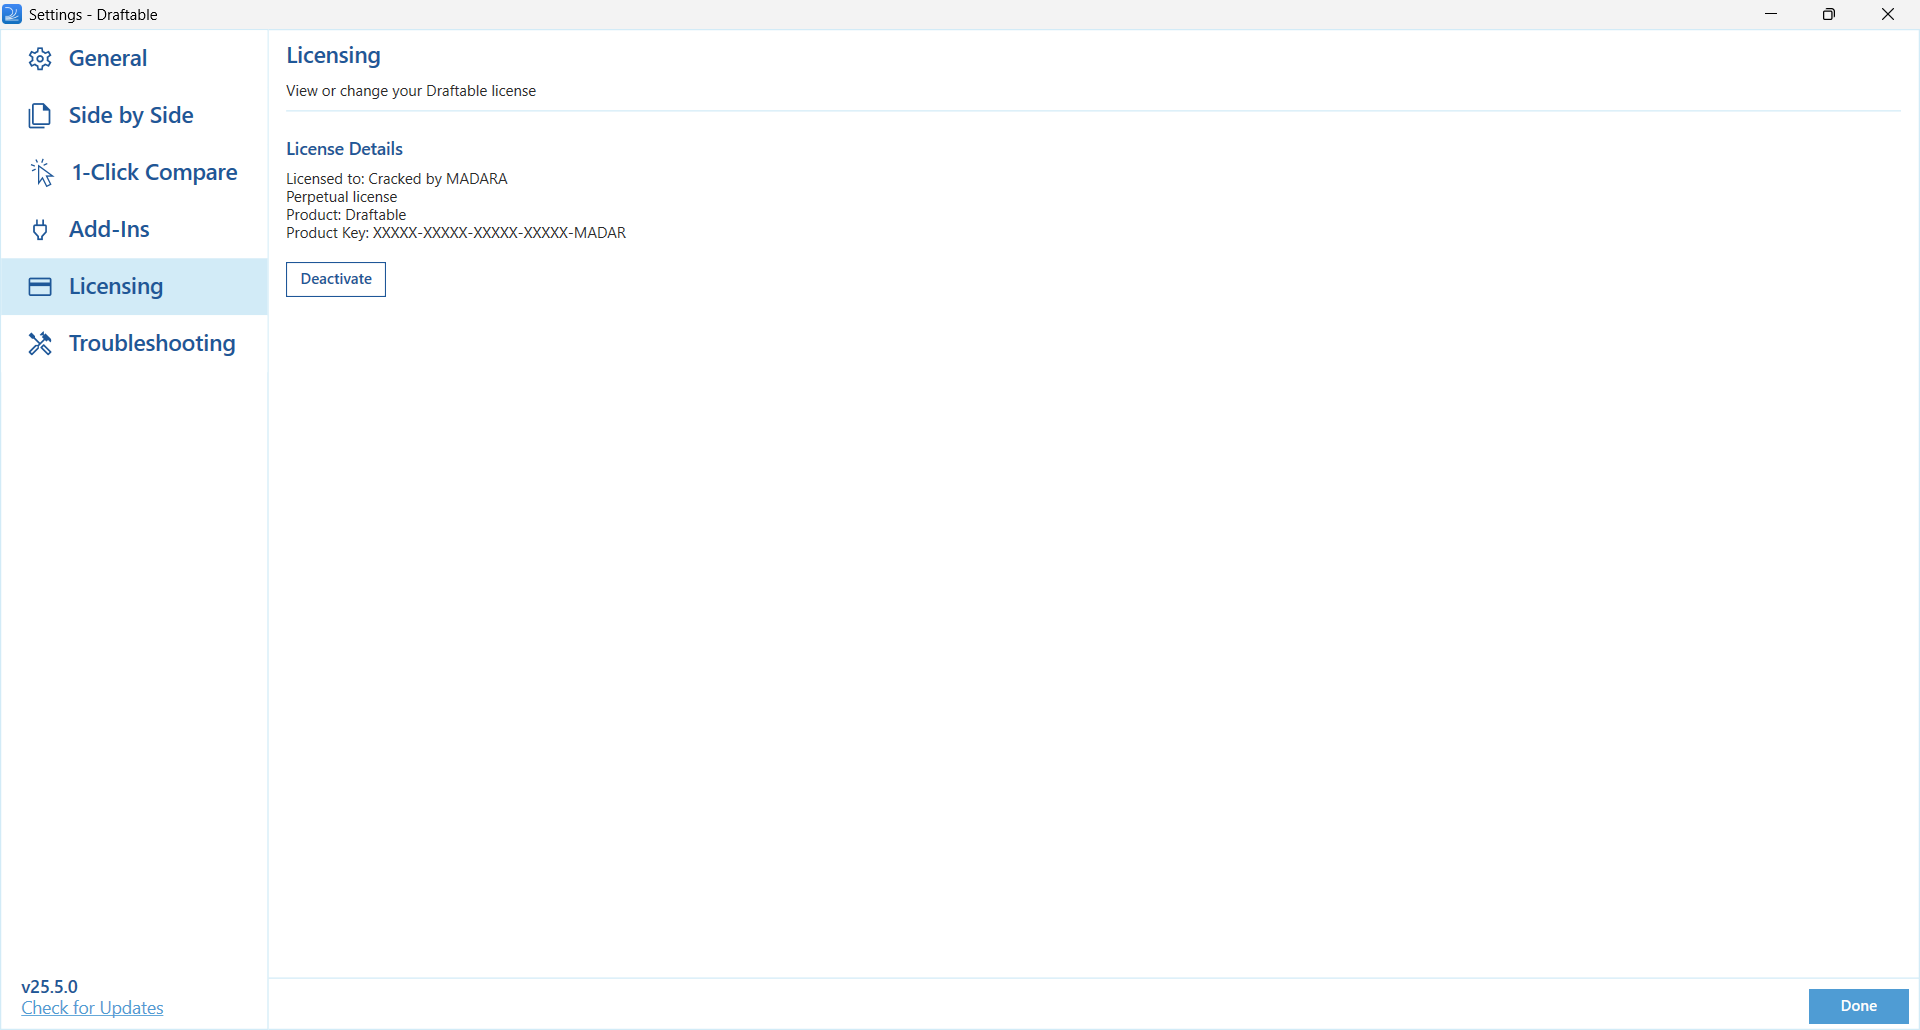
Task: Close the Settings window
Action: point(1888,14)
